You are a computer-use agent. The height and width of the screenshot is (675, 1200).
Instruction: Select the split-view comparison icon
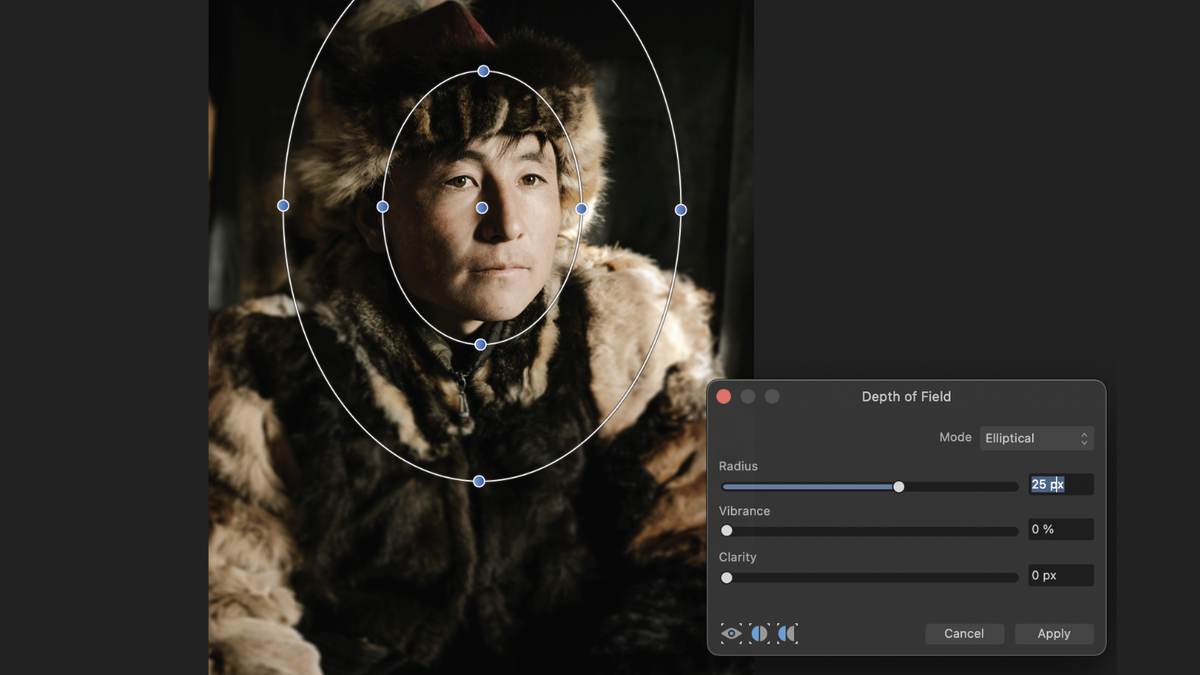coord(759,633)
